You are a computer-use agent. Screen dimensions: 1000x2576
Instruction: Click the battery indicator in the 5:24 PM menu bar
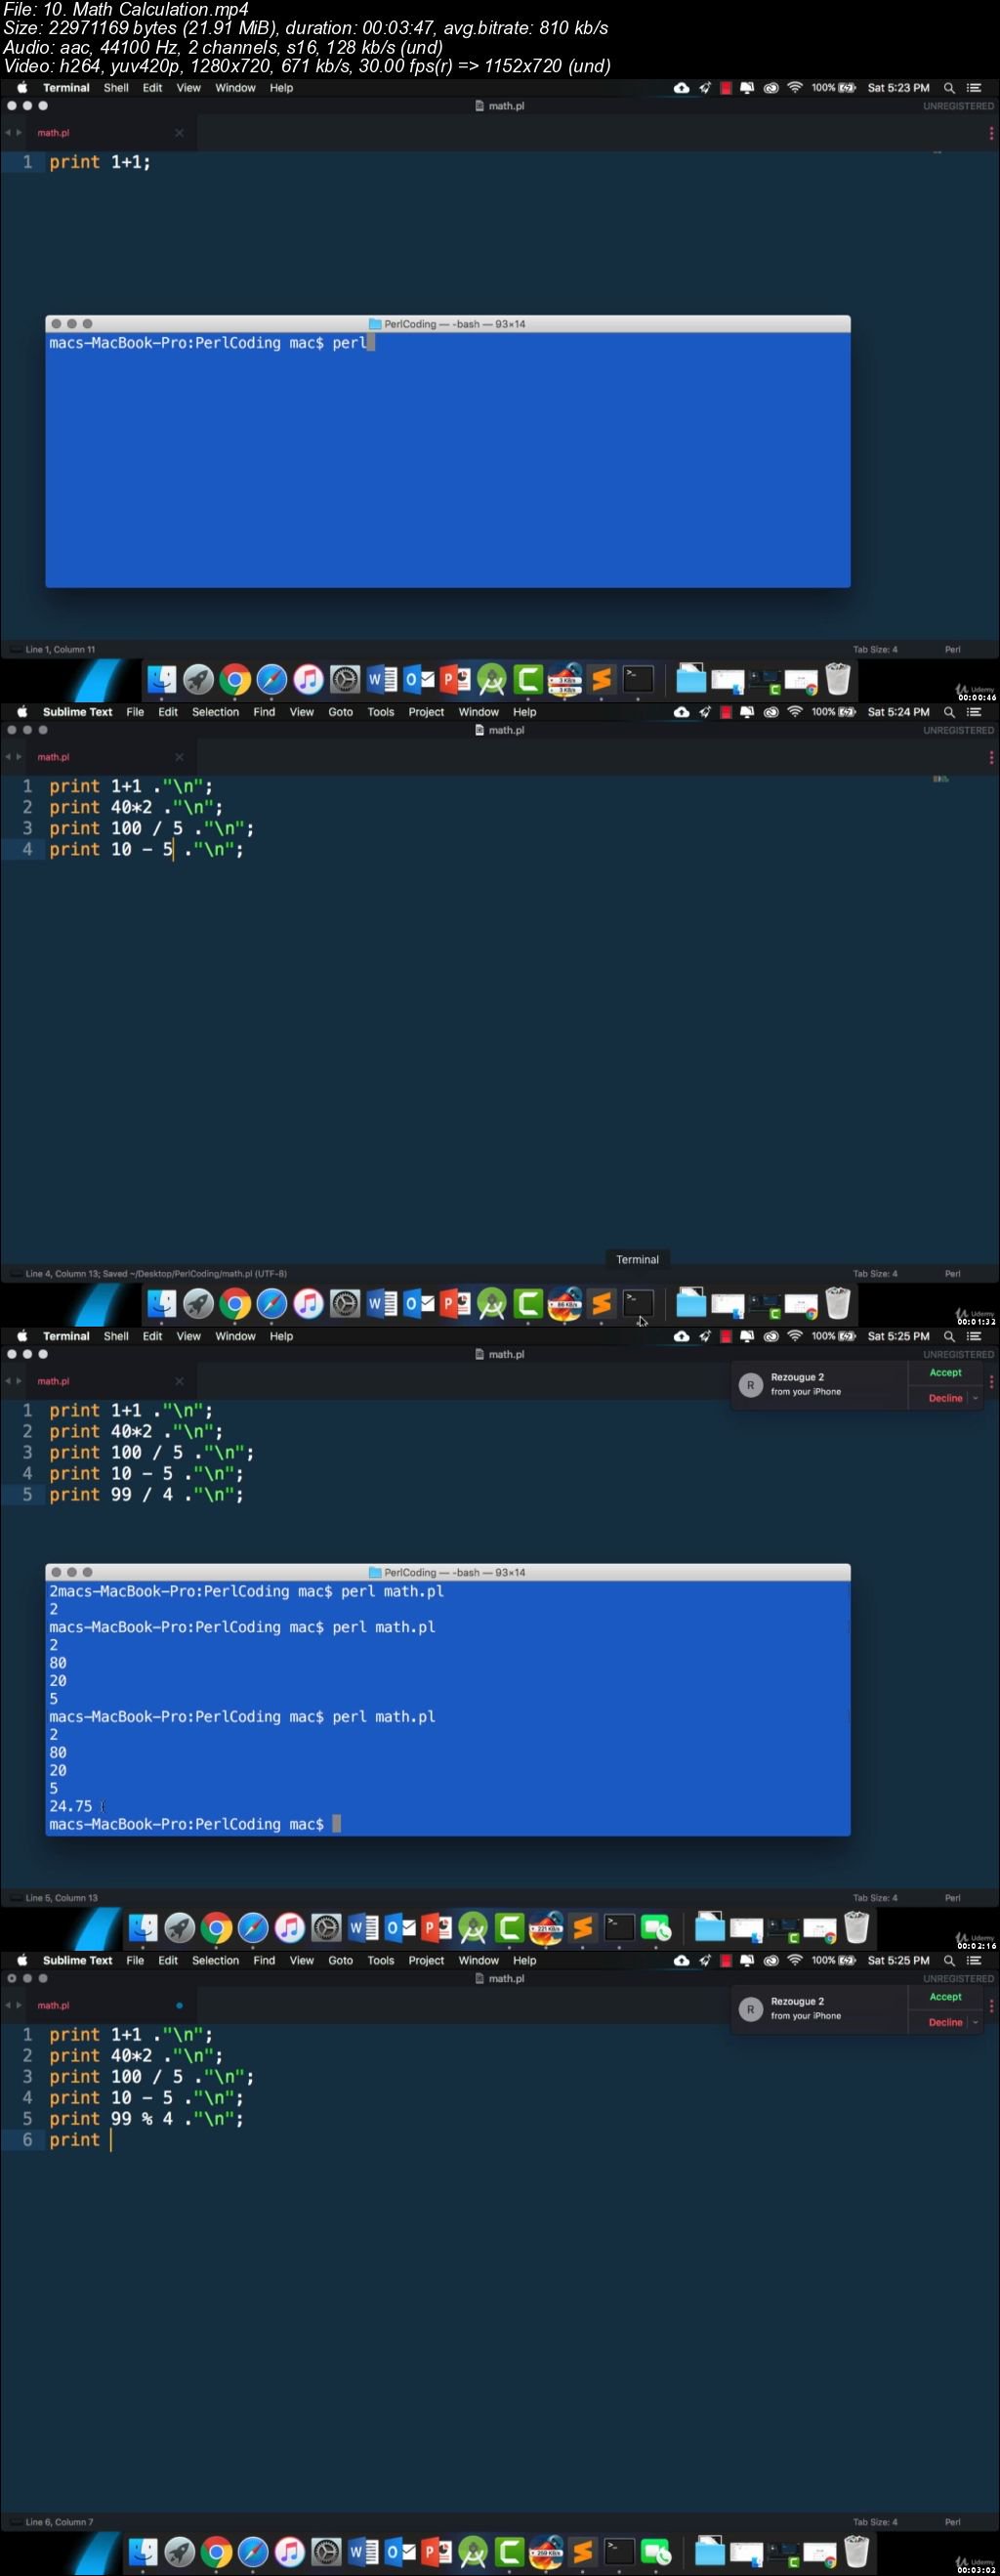coord(834,712)
